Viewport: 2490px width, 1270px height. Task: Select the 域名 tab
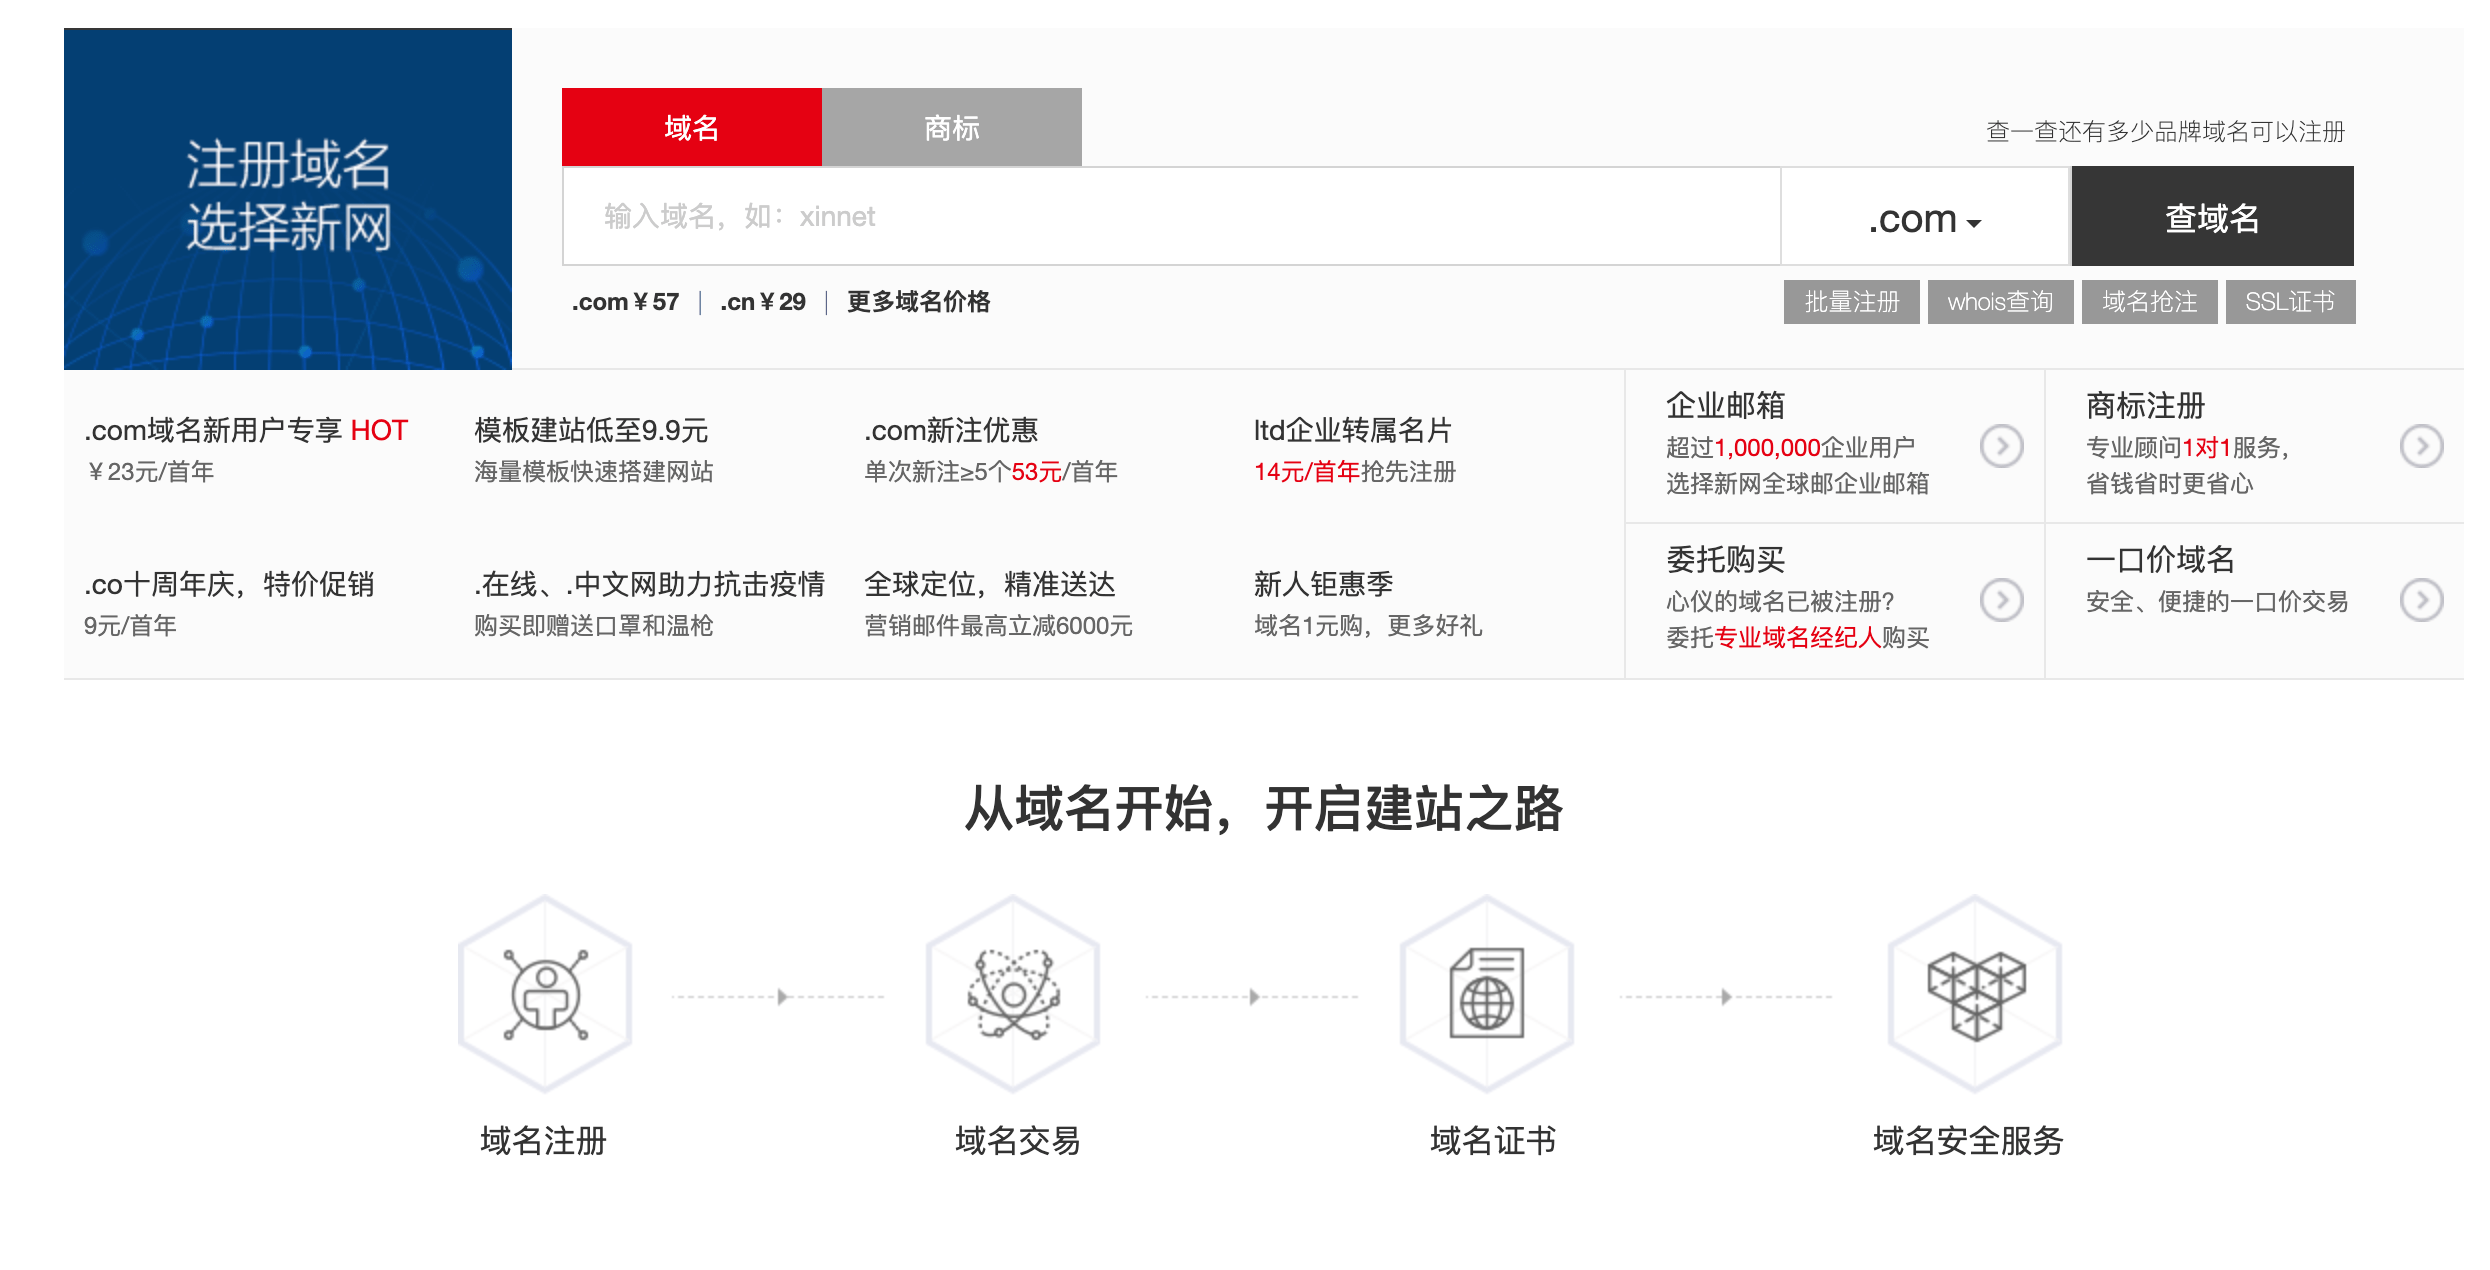tap(690, 126)
